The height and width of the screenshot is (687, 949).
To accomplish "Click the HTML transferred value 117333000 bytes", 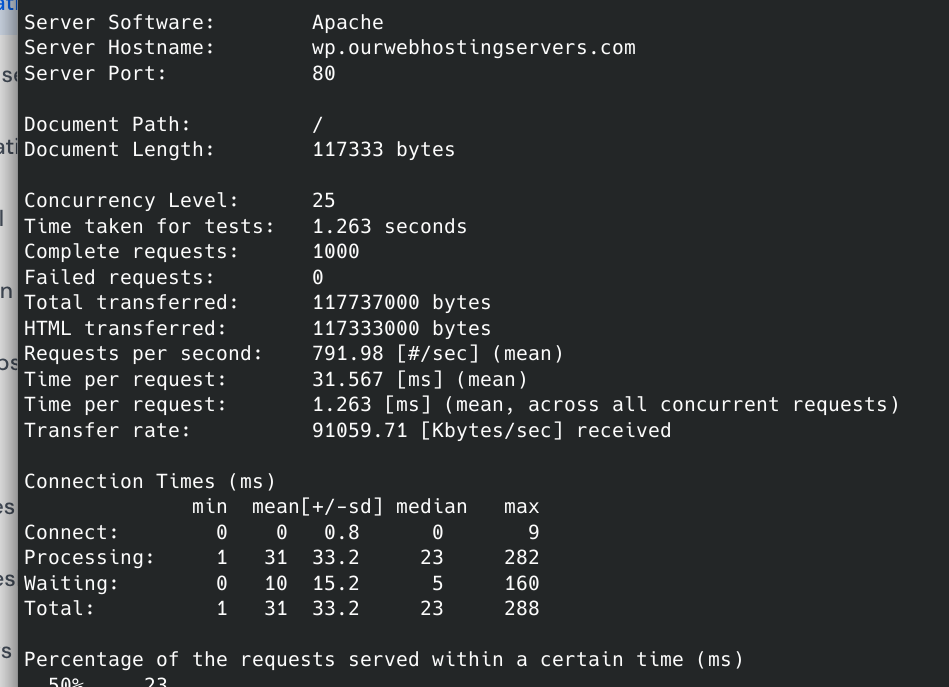I will click(x=401, y=328).
